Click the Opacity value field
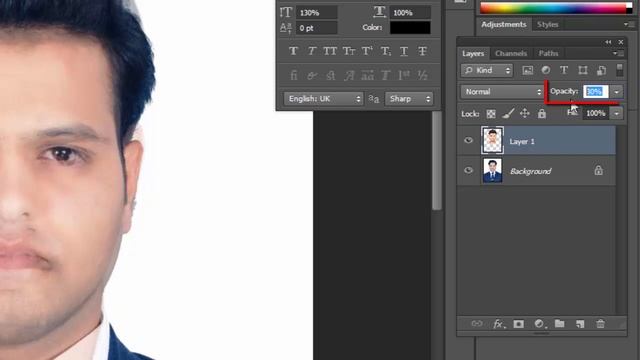 [596, 92]
